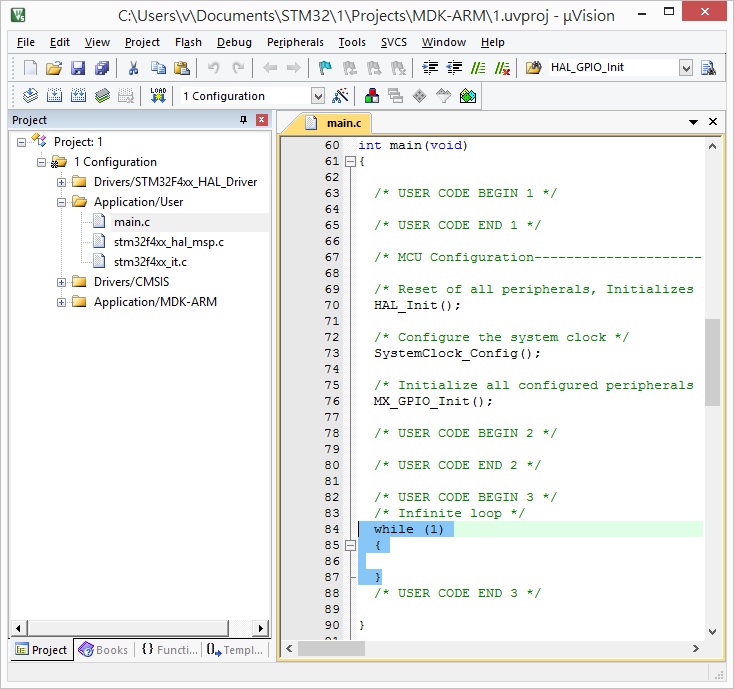Open the Peripherals menu

click(295, 42)
